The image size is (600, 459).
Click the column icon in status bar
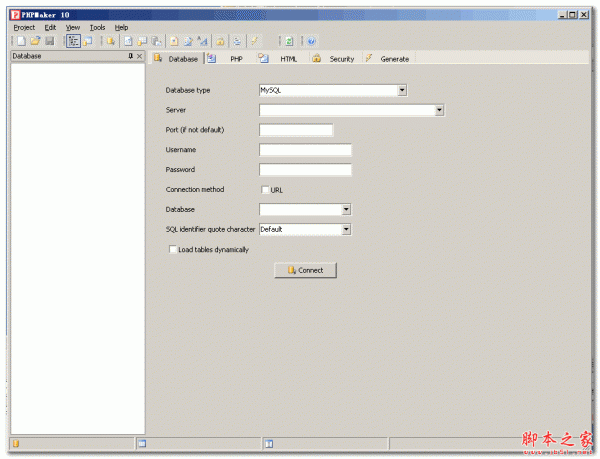point(269,444)
